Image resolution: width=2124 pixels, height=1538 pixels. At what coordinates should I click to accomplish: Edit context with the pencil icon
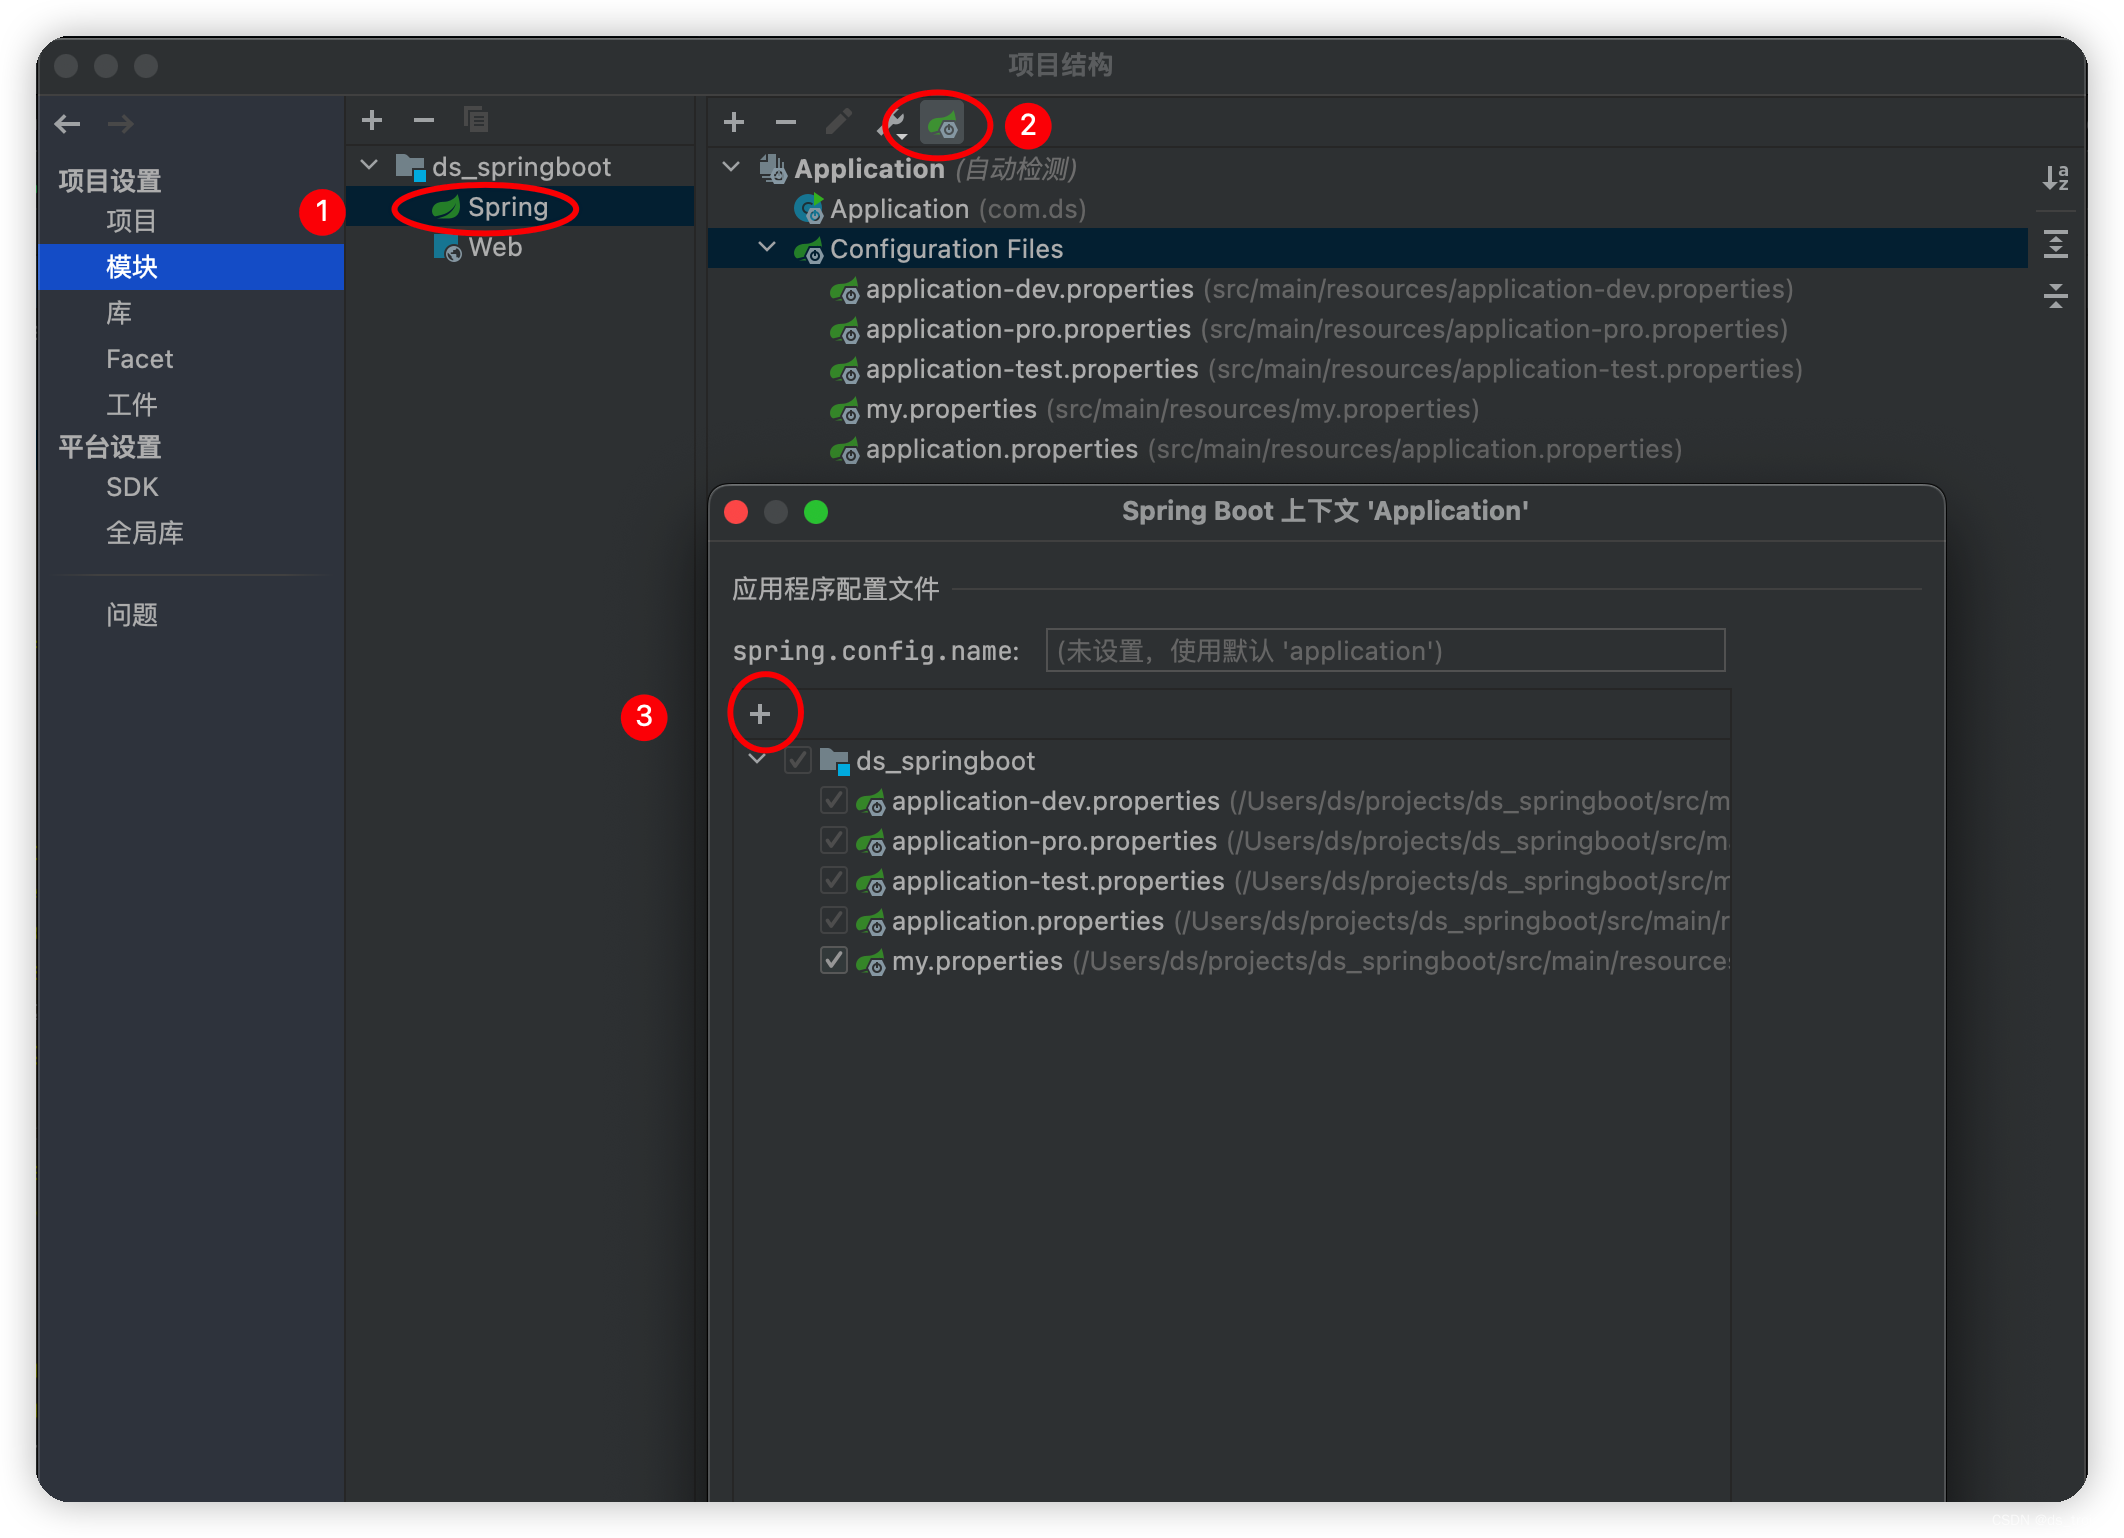tap(838, 122)
